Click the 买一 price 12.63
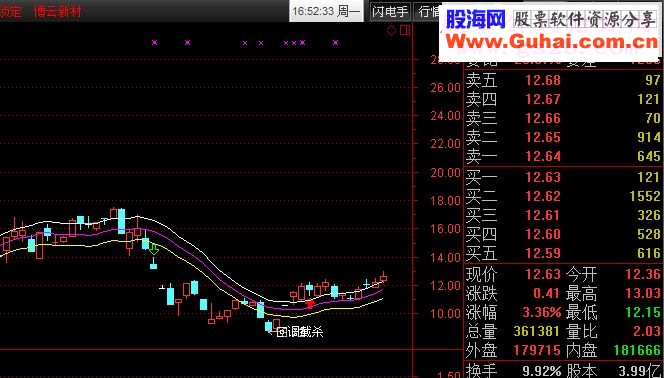 click(543, 177)
